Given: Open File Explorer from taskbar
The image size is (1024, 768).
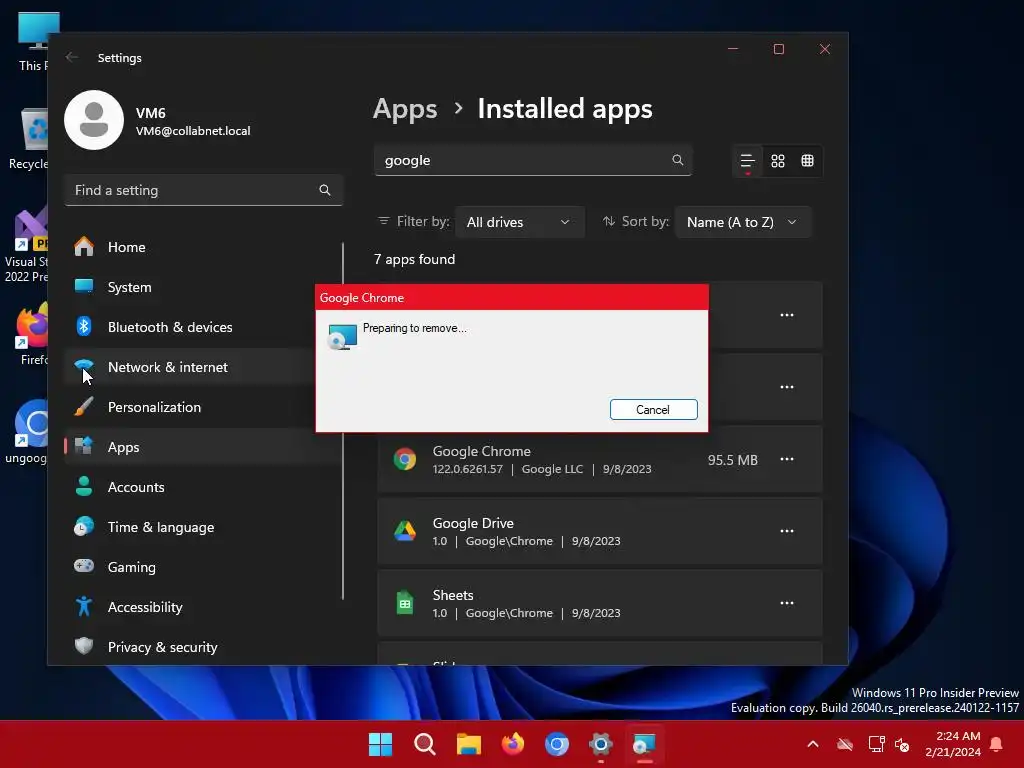Looking at the screenshot, I should point(468,744).
